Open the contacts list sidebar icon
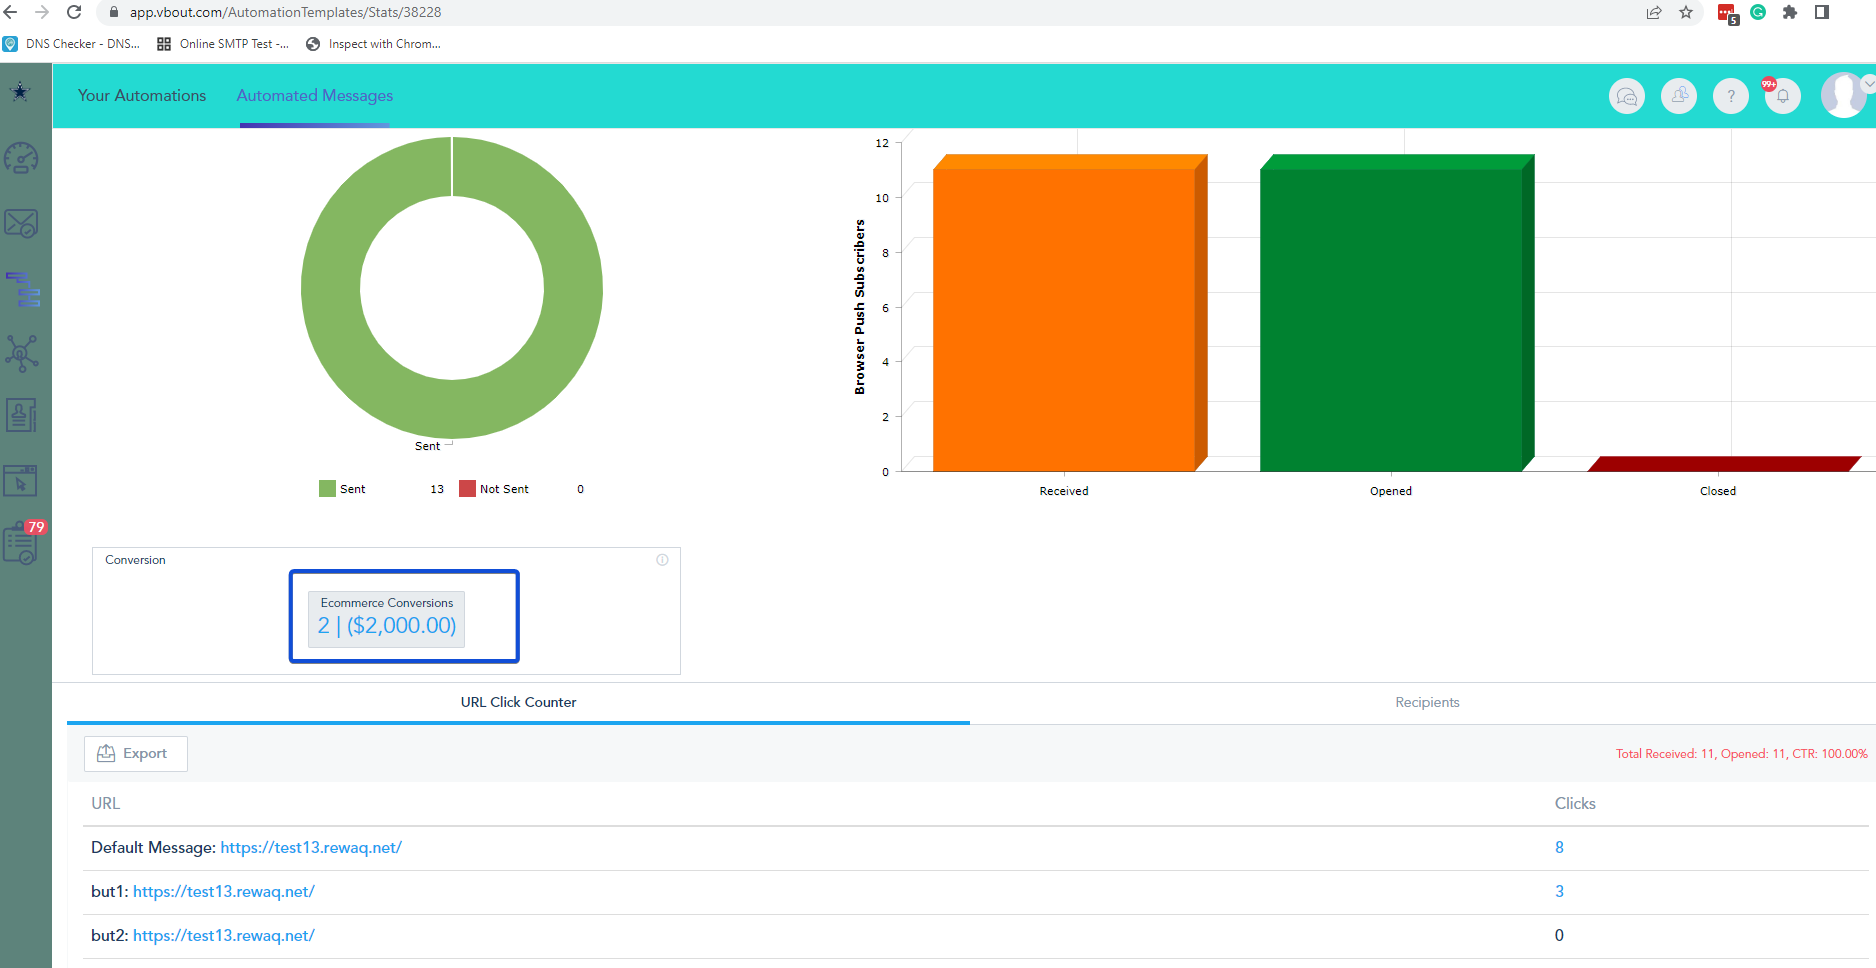 coord(21,415)
